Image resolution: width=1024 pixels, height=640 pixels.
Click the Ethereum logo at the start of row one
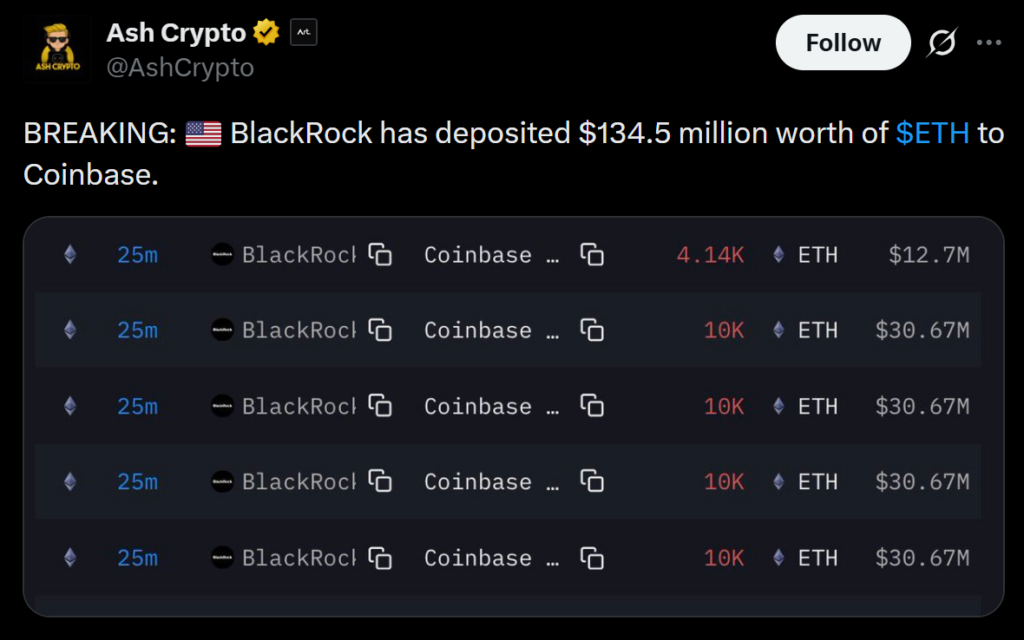tap(68, 255)
